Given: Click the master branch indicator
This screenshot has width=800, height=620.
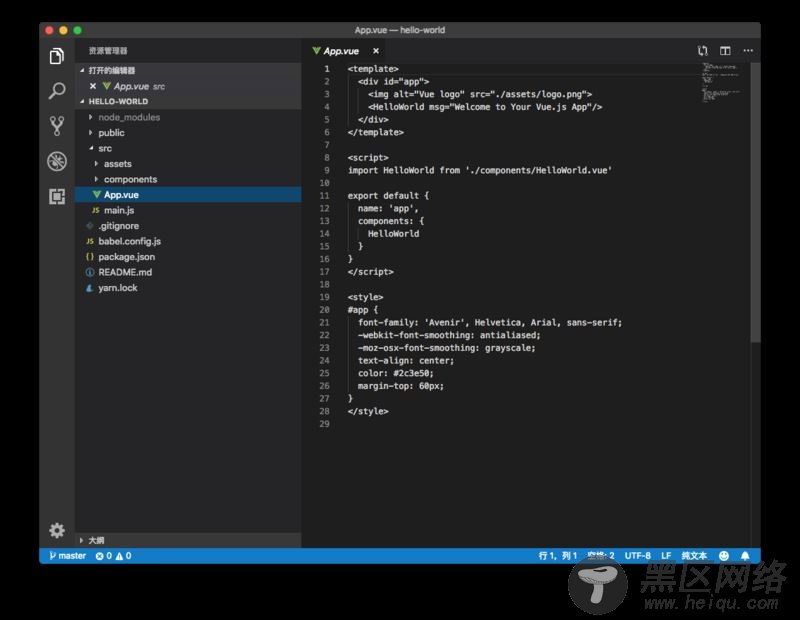Looking at the screenshot, I should click(67, 556).
